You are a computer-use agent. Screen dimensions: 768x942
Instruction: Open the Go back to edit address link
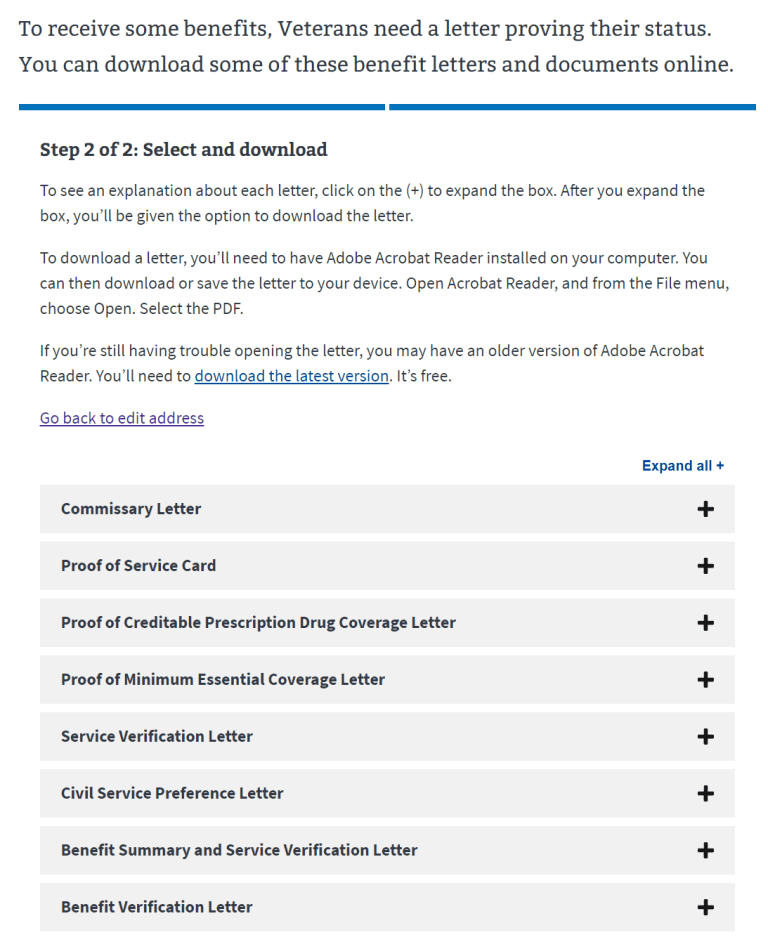(x=121, y=418)
